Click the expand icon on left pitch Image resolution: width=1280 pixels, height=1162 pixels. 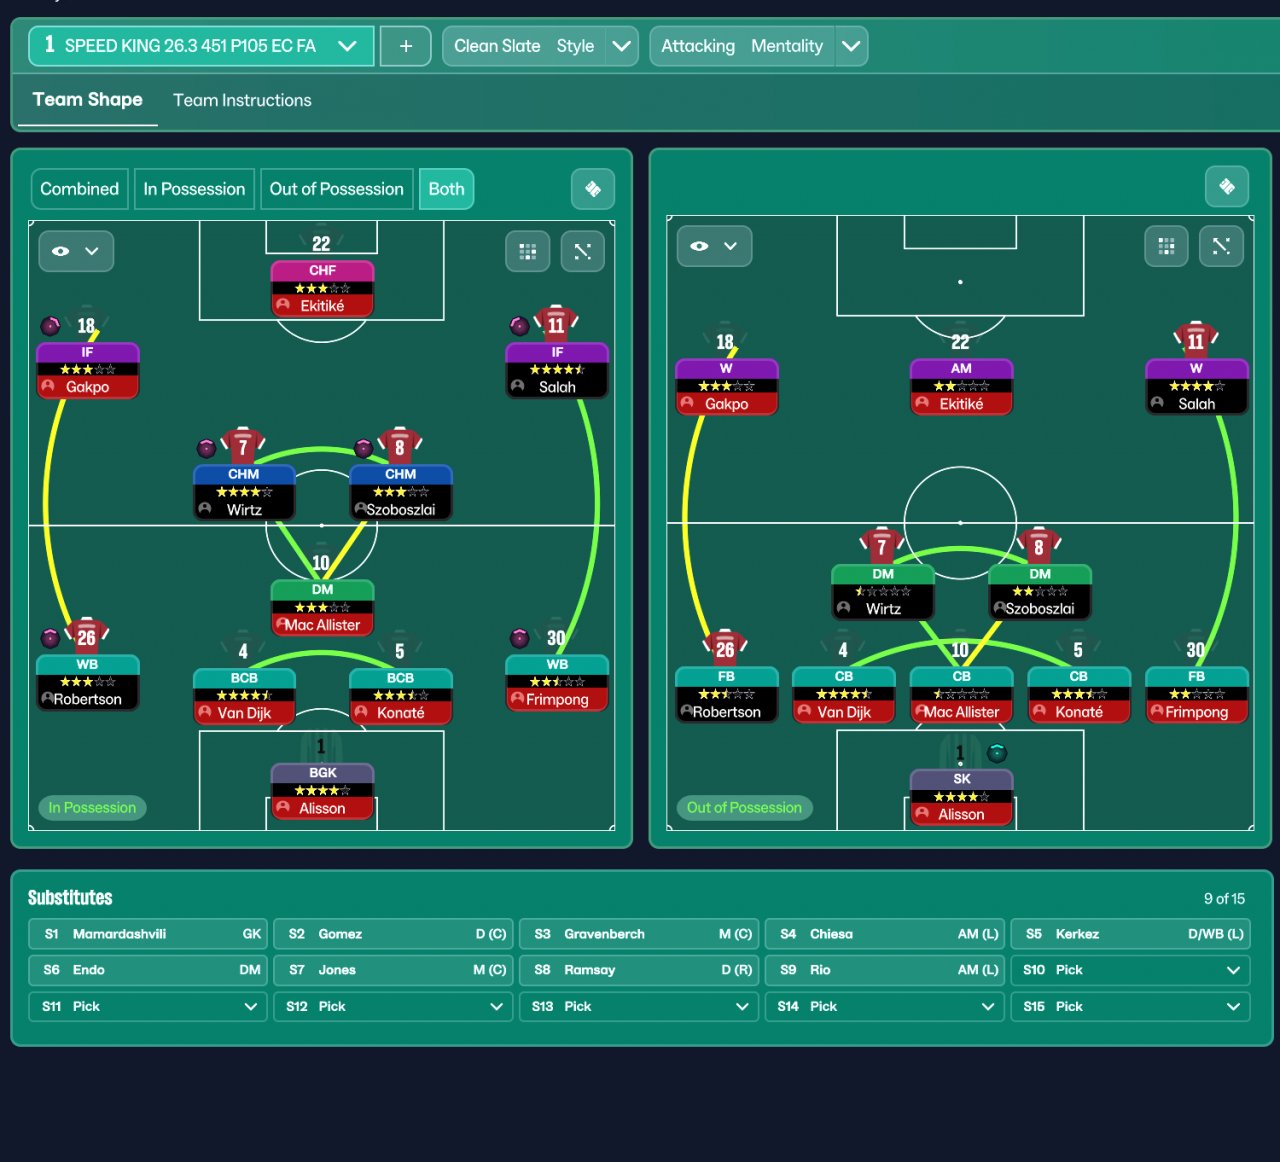click(583, 251)
